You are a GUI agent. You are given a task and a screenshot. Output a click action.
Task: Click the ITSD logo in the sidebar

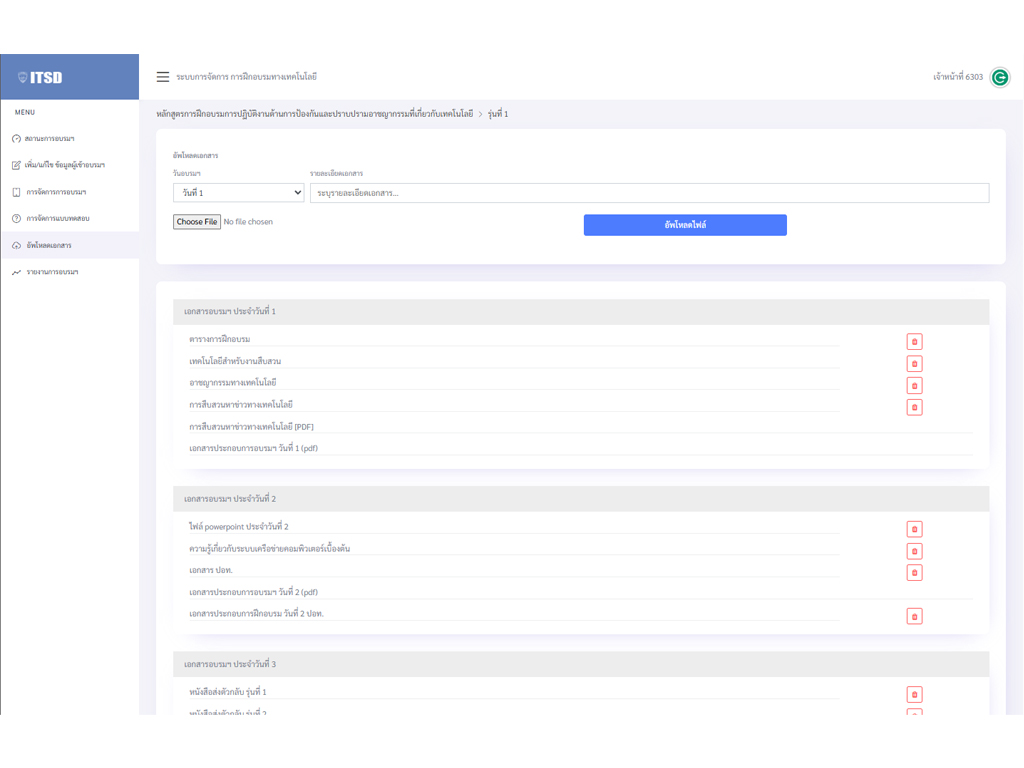41,78
